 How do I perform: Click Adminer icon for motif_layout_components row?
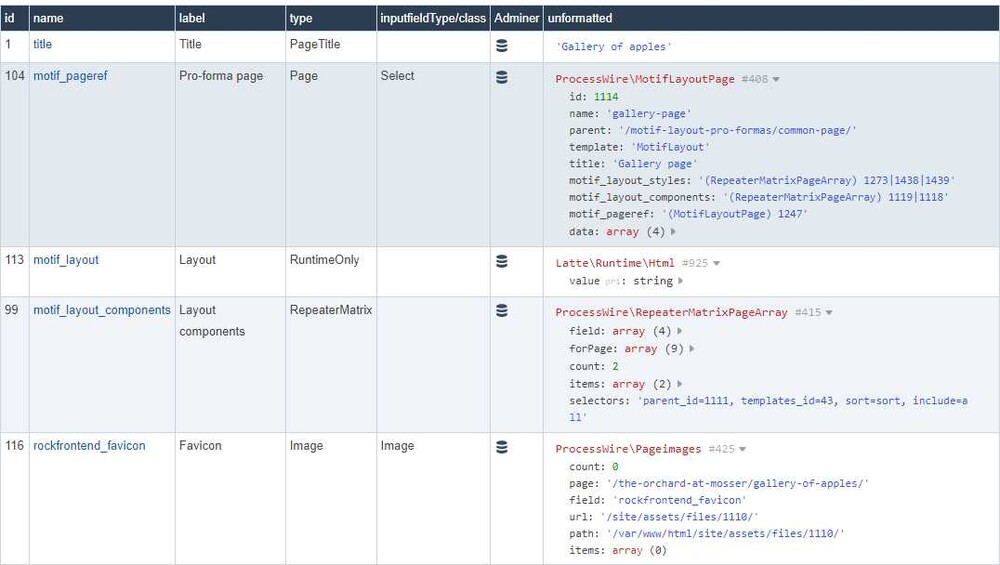point(502,311)
